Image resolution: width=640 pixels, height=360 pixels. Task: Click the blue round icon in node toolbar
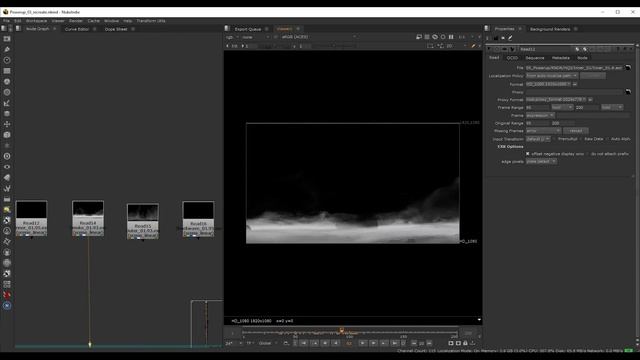[7, 306]
